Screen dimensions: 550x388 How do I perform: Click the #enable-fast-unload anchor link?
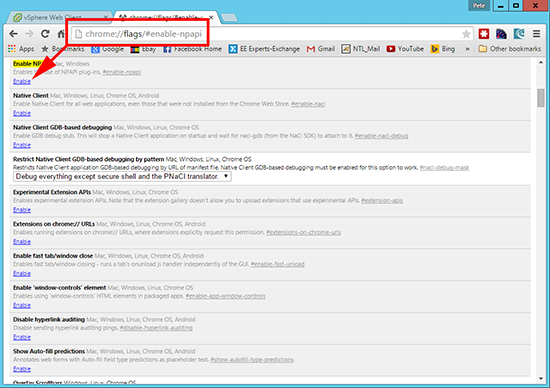click(277, 265)
